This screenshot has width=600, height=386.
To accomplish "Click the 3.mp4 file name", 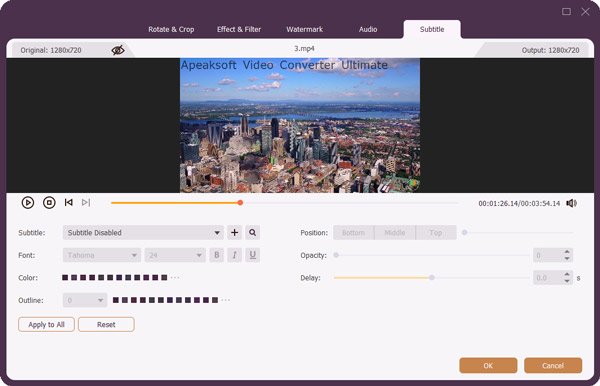I will [304, 49].
